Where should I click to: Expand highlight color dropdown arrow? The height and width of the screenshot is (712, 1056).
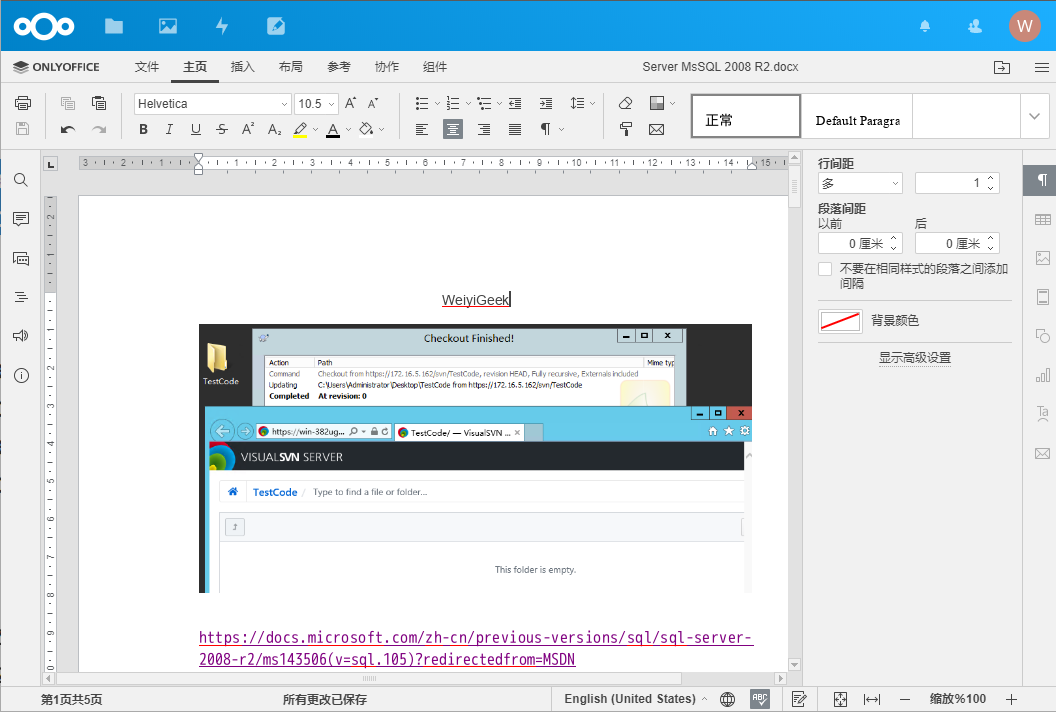point(315,129)
